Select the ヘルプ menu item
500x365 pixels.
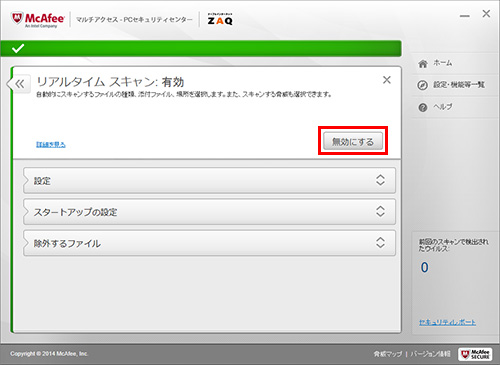(x=443, y=107)
